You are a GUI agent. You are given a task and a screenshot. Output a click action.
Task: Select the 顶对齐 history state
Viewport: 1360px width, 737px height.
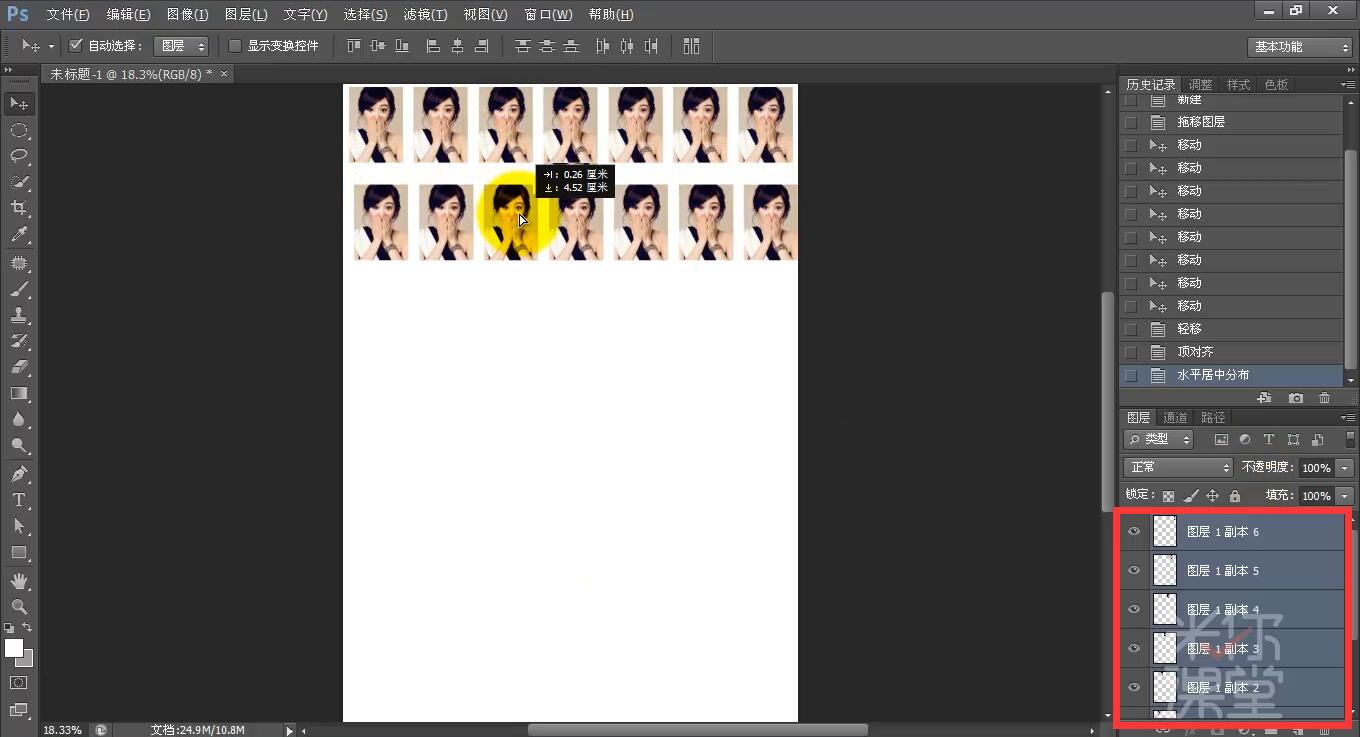(1195, 352)
